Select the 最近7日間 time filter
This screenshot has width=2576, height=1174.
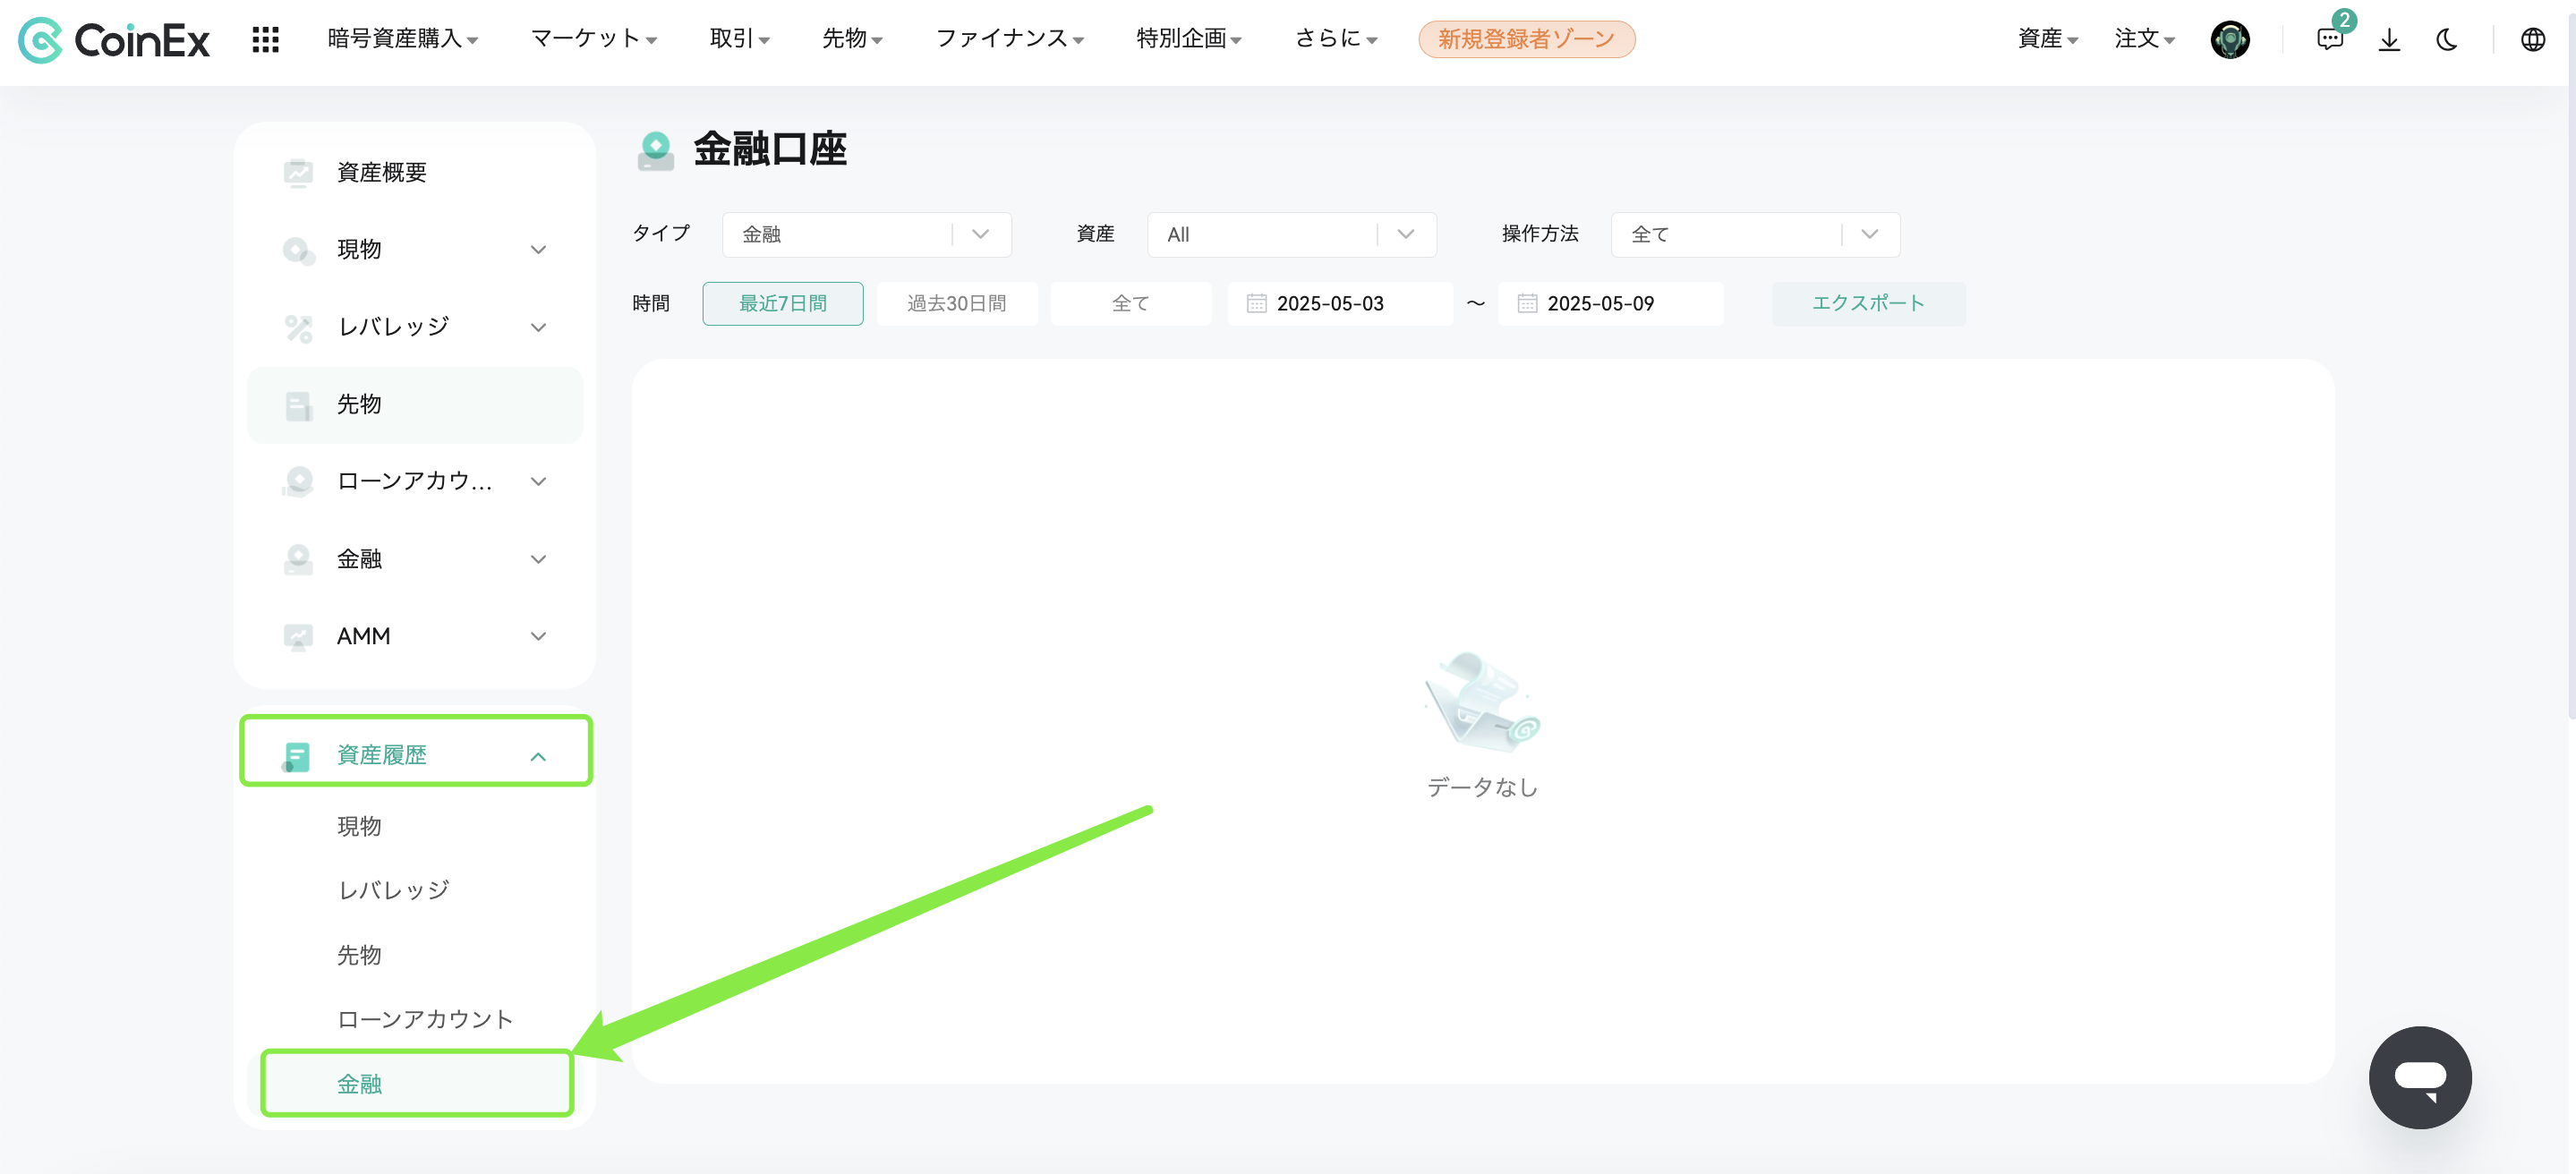[782, 303]
